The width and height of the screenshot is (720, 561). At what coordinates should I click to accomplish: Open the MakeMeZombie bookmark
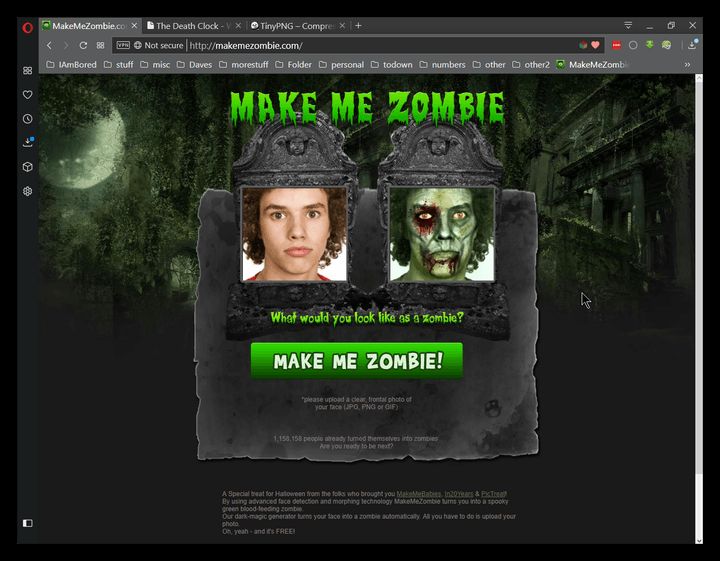point(593,65)
